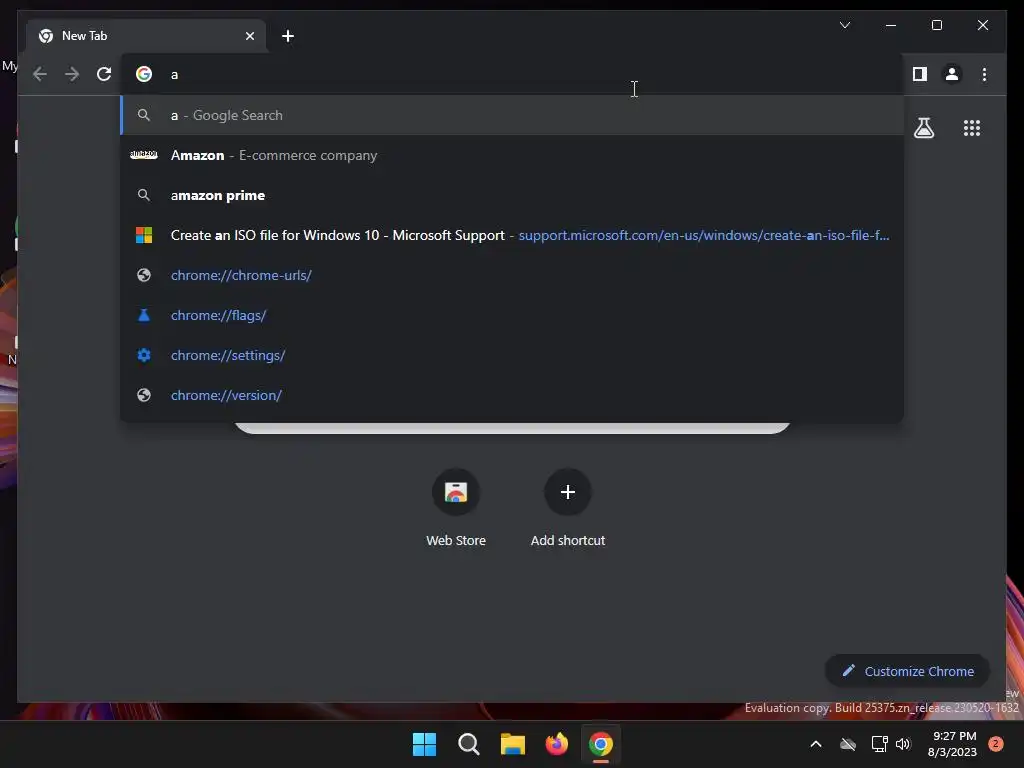Click the address bar input field
The width and height of the screenshot is (1024, 768).
click(x=513, y=74)
